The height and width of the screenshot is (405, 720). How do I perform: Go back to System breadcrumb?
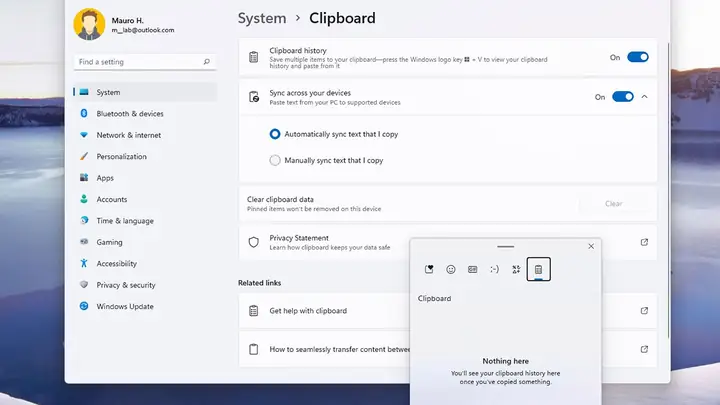tap(262, 18)
